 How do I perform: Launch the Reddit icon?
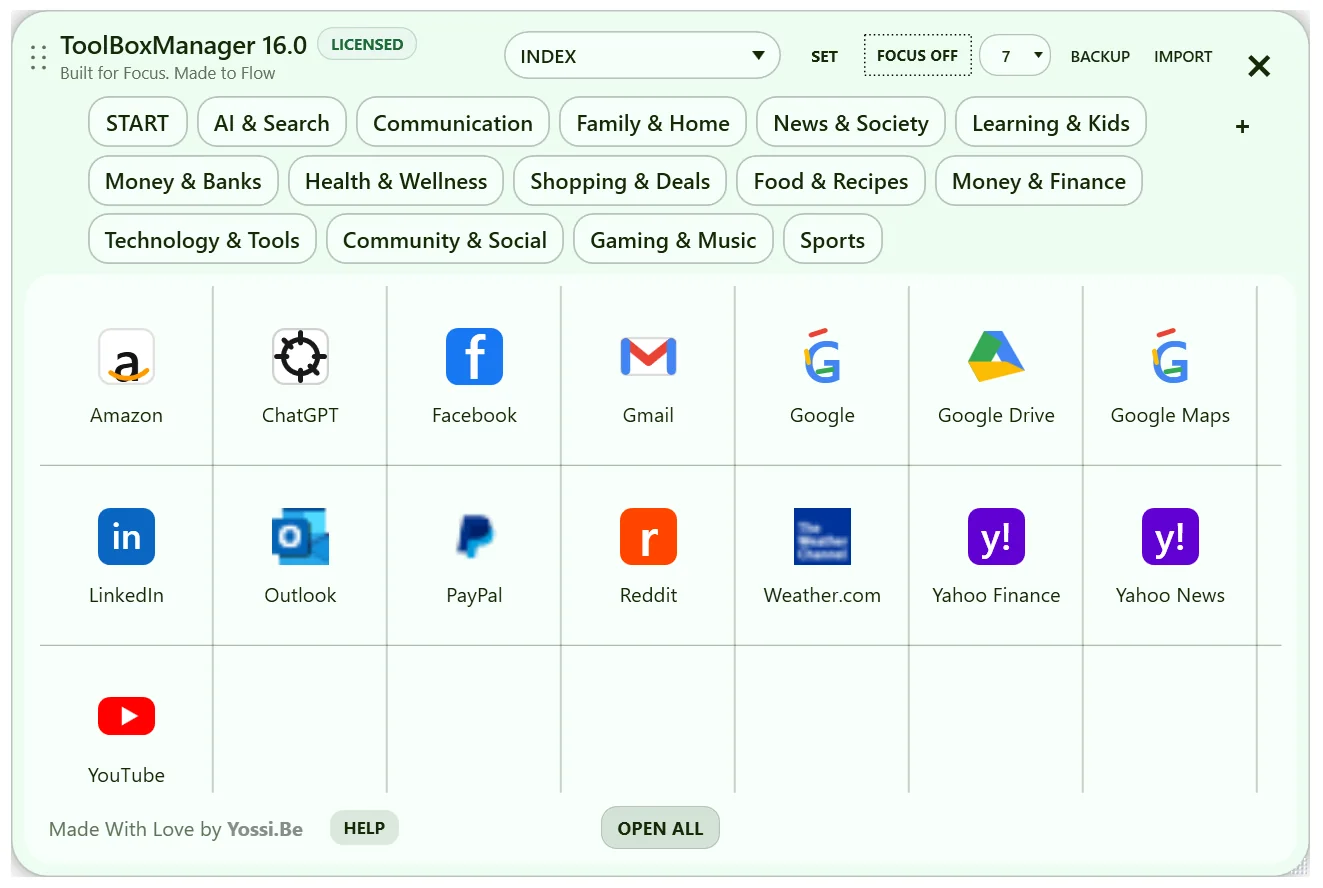(x=648, y=537)
